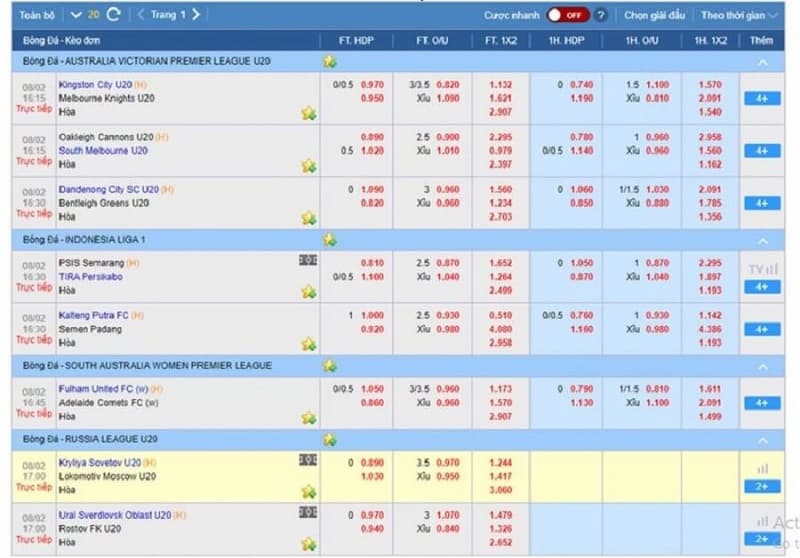Favorite the Australia Victorian Premier League U20 star

[x=330, y=61]
